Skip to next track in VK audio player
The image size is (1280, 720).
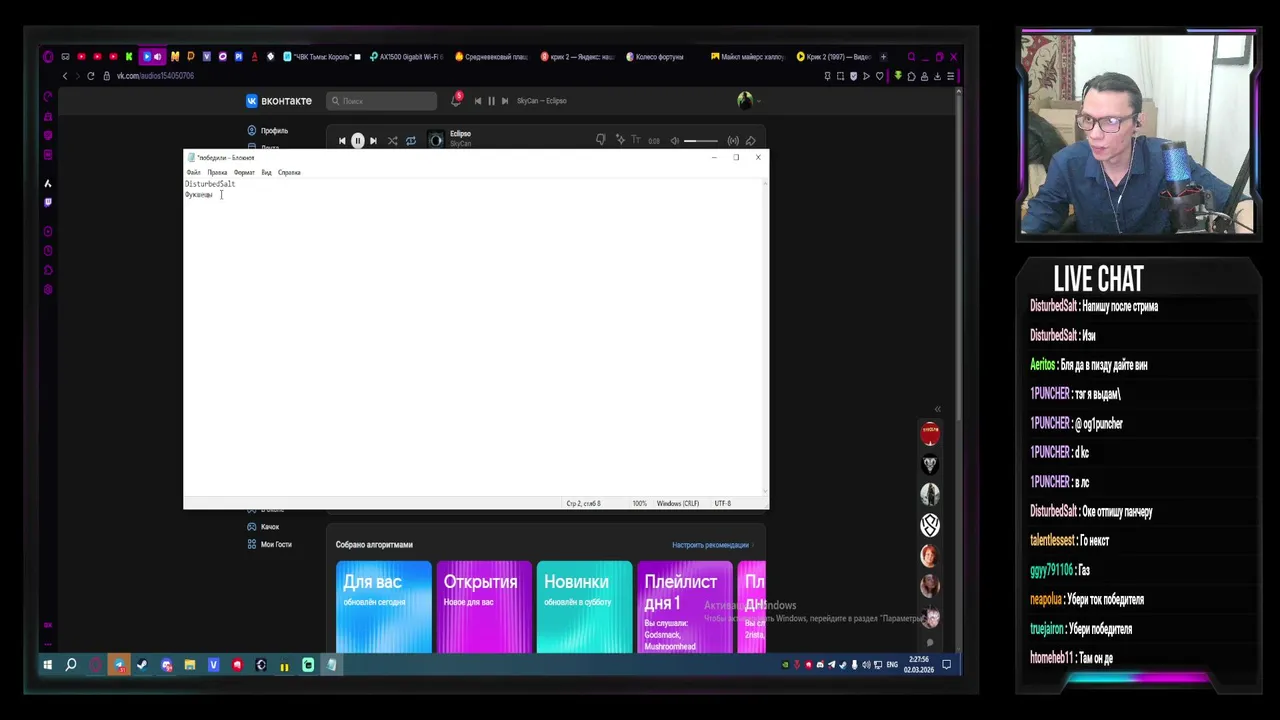click(373, 141)
